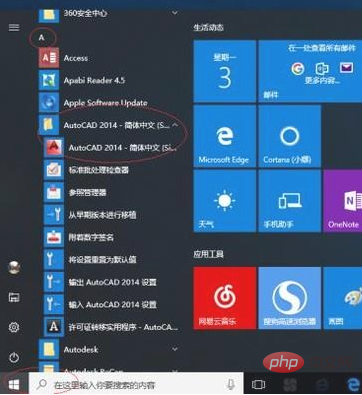Viewport: 362px width, 395px height.
Task: Click Apple Software Update text label
Action: [106, 103]
